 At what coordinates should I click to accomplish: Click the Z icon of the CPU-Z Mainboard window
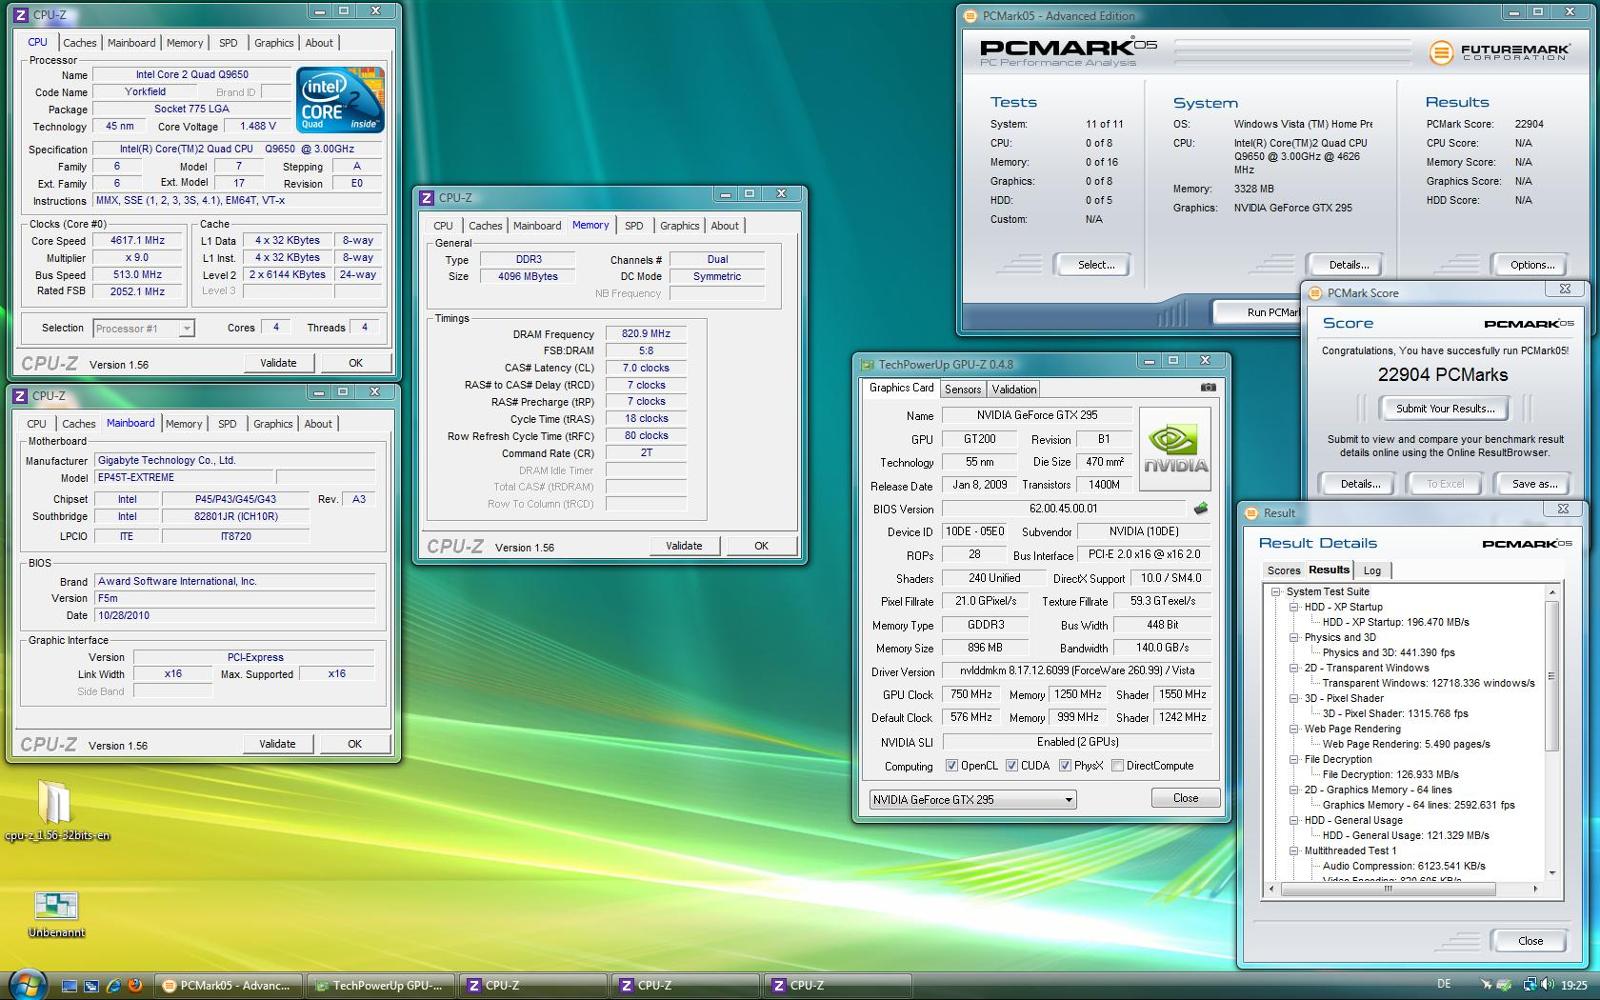[20, 396]
